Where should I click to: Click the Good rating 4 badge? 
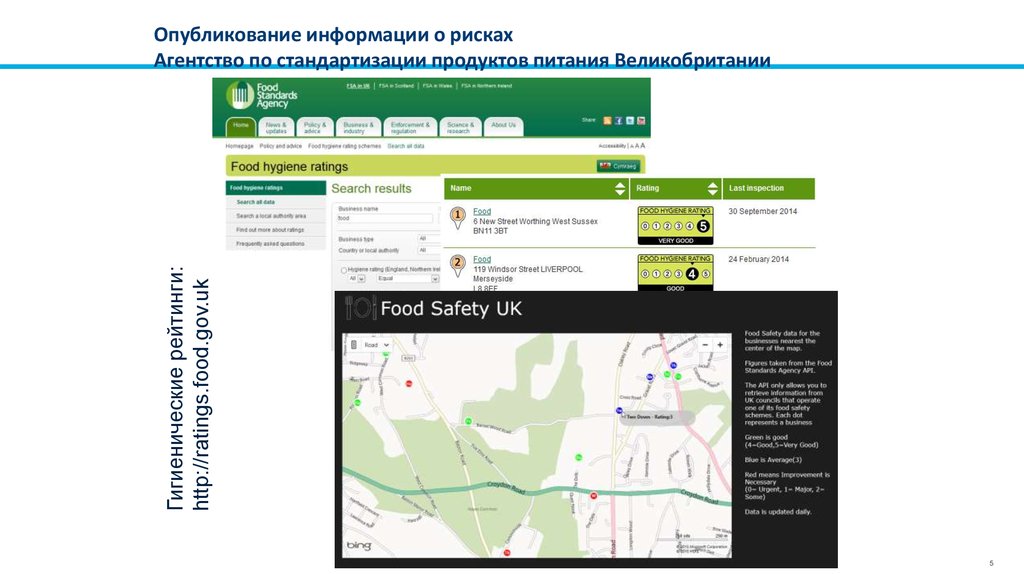[x=675, y=273]
